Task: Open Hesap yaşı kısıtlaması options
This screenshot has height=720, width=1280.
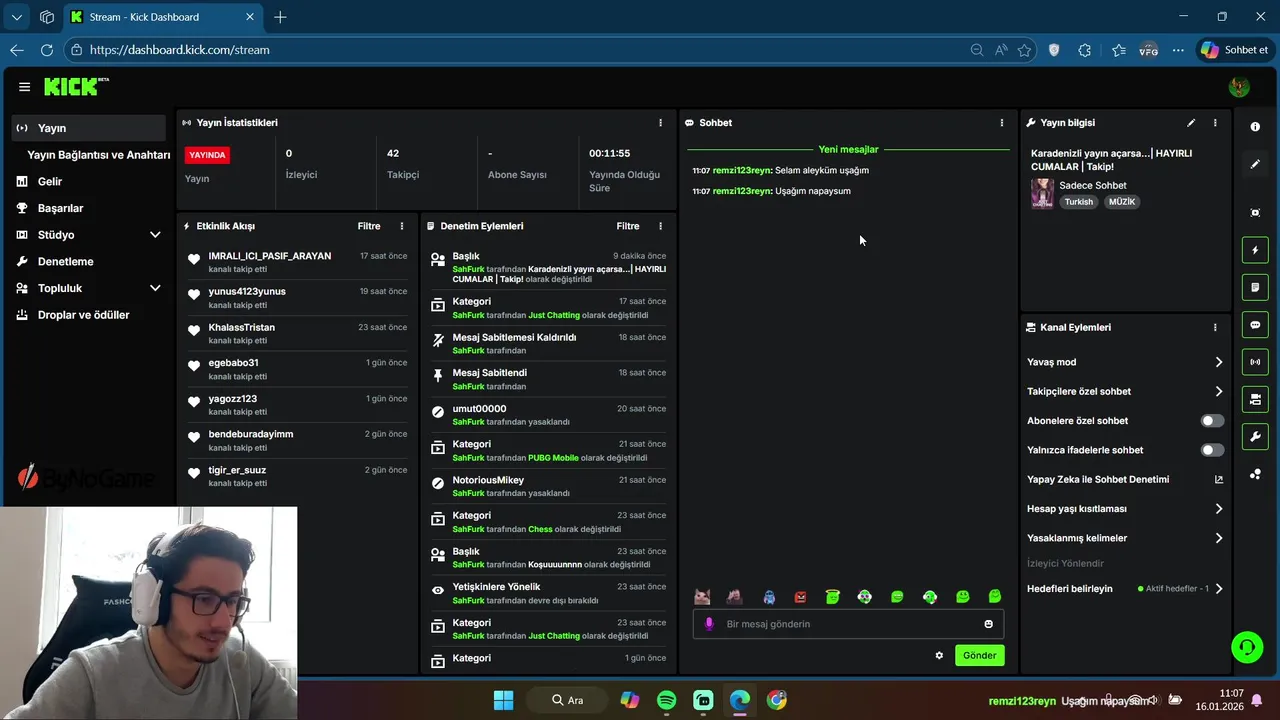Action: tap(1125, 508)
